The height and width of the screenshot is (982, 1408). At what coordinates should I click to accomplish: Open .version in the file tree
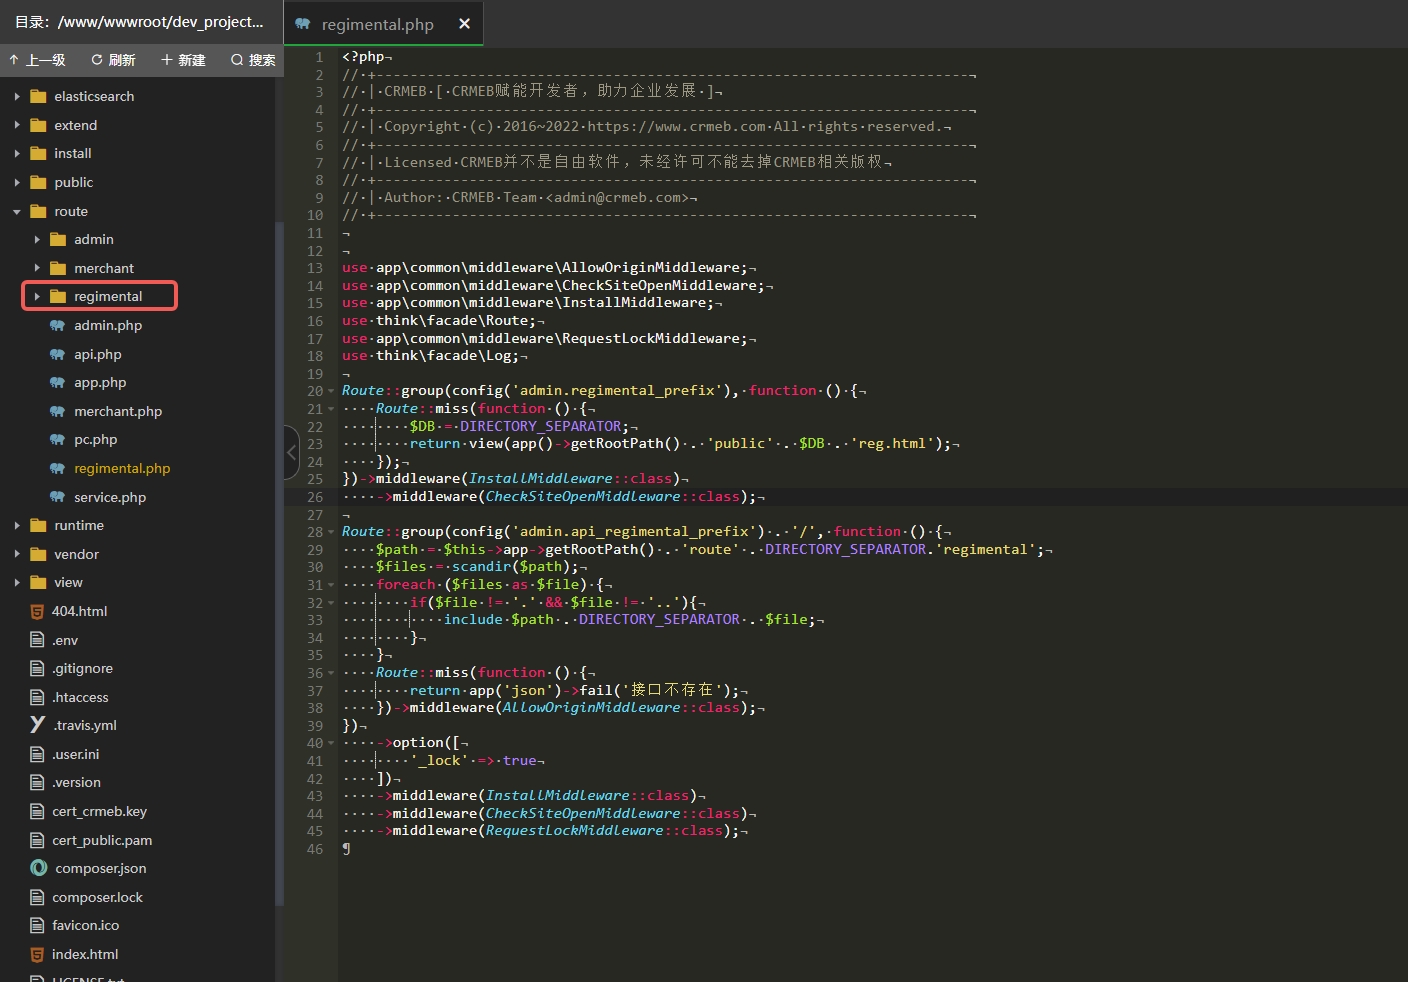77,783
